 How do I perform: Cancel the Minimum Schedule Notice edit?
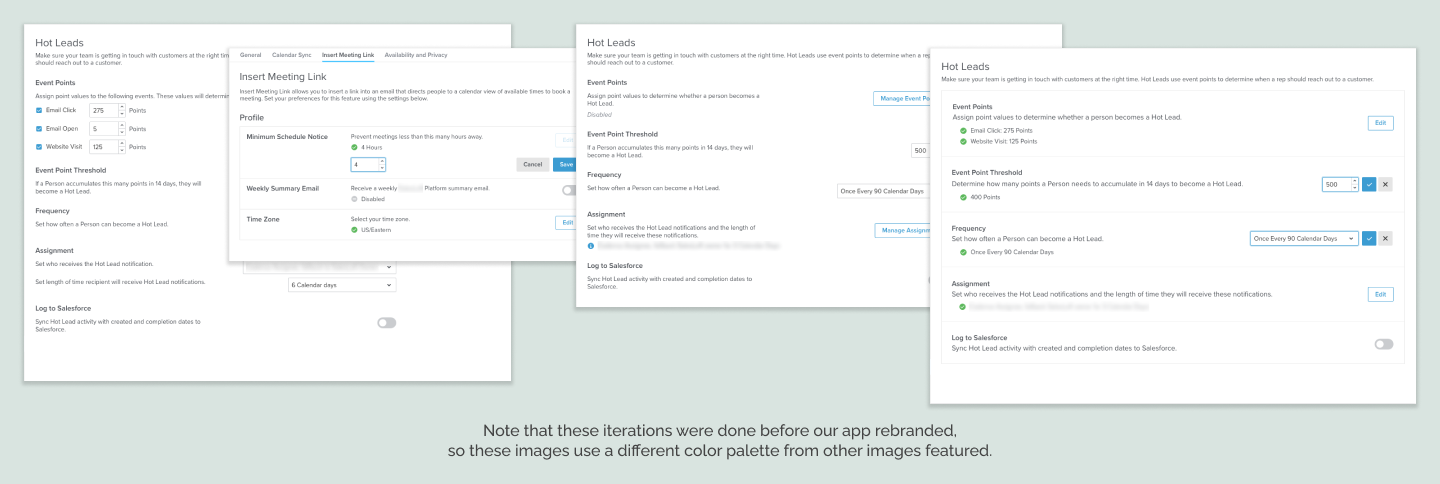pos(532,164)
